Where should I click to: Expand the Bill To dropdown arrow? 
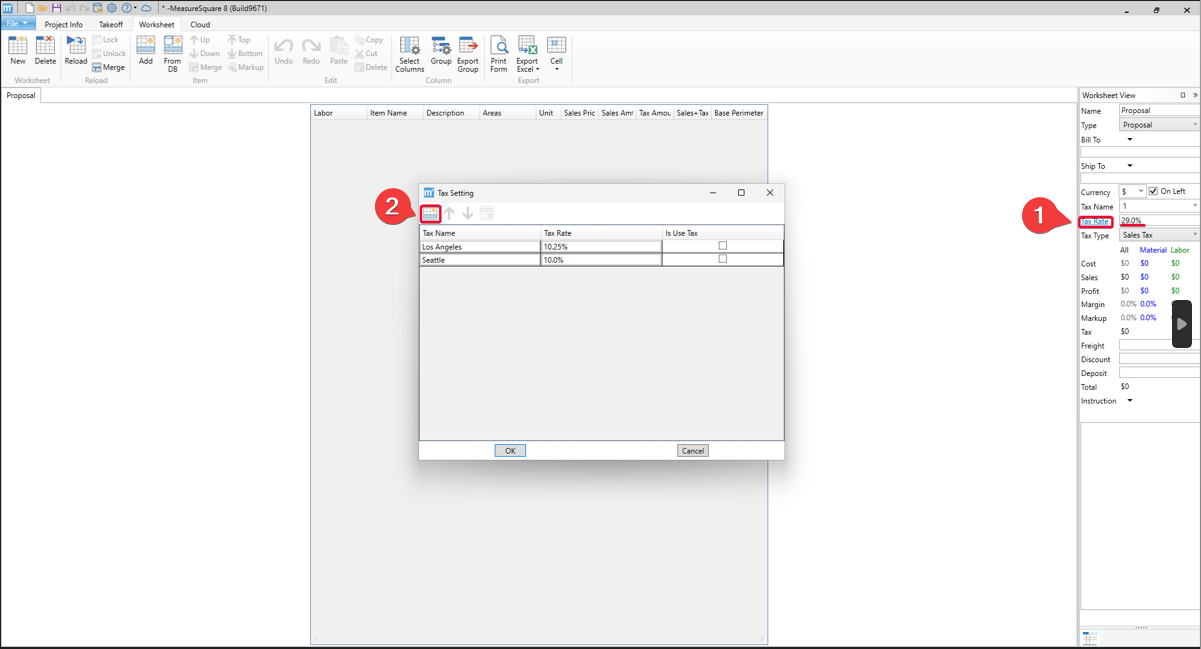tap(1130, 140)
